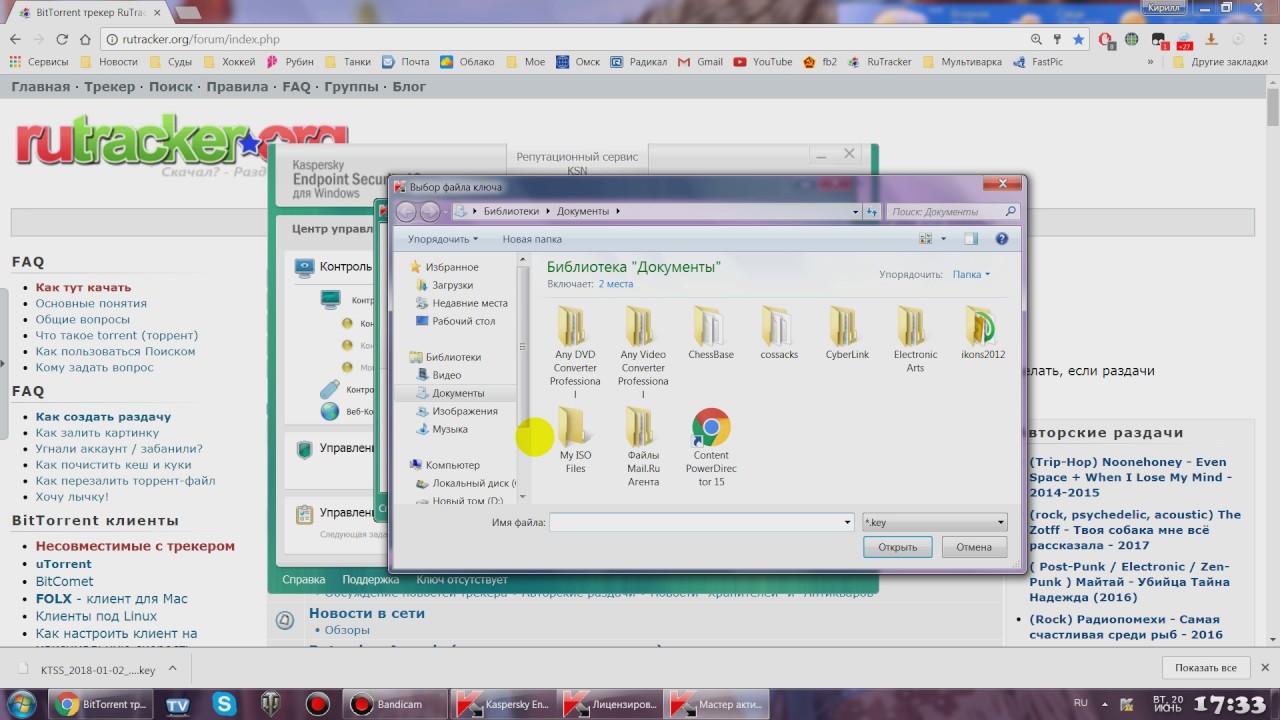Open the Файлы Mail.Ru Агента folder
This screenshot has height=720, width=1280.
pos(643,445)
